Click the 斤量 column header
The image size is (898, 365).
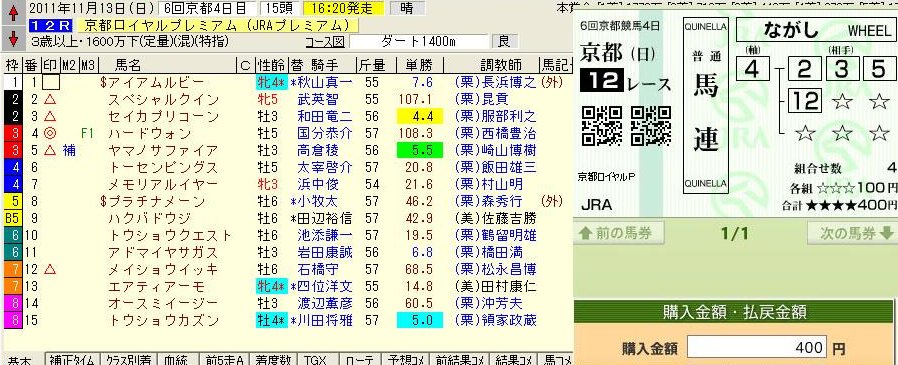(x=372, y=65)
